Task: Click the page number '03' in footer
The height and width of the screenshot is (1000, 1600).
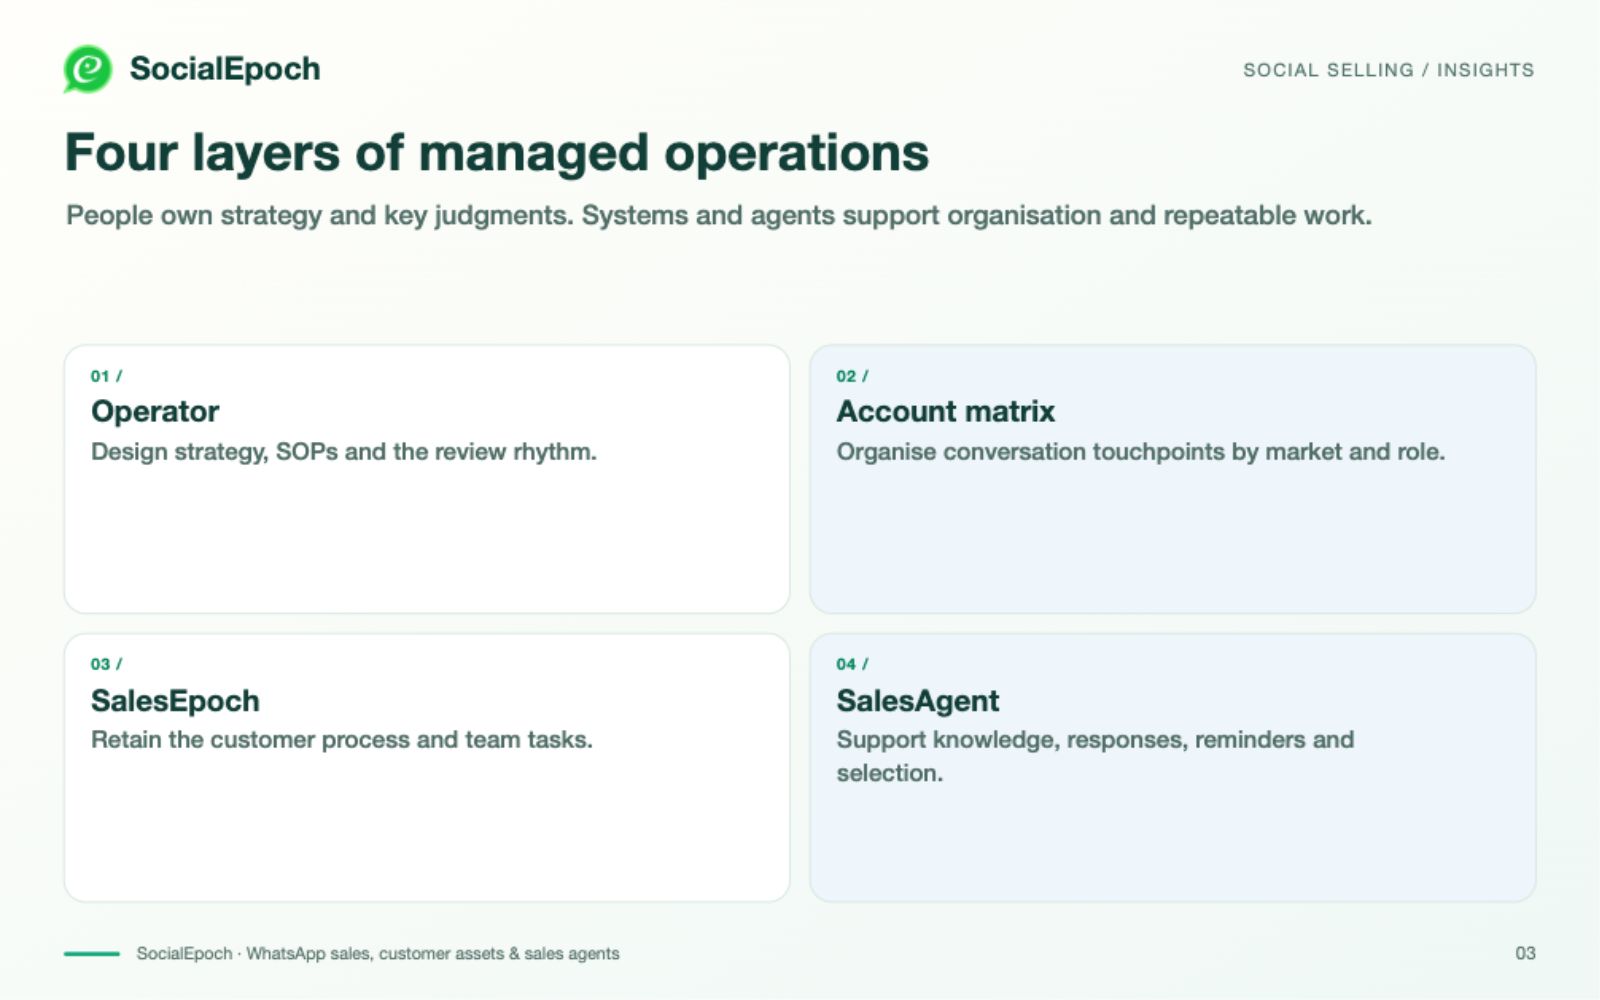Action: (x=1525, y=954)
